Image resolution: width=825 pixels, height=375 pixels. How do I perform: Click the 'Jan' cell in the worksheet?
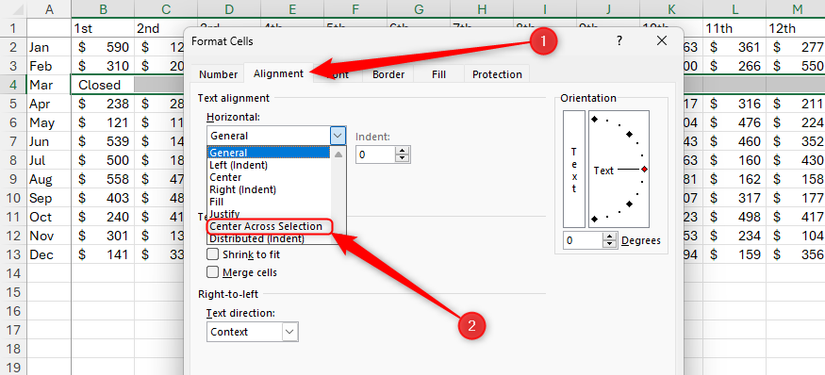pos(49,47)
